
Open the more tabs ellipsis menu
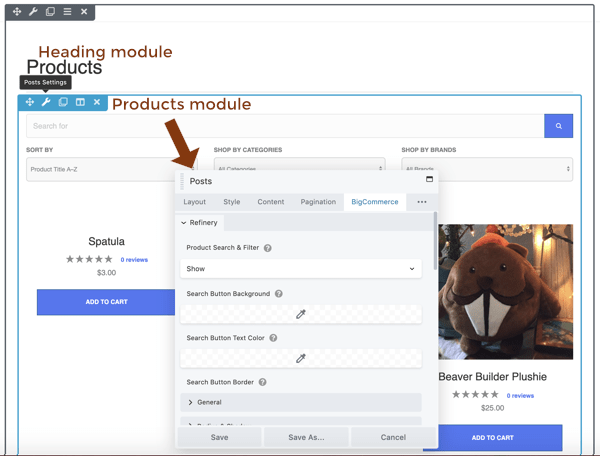[x=421, y=202]
